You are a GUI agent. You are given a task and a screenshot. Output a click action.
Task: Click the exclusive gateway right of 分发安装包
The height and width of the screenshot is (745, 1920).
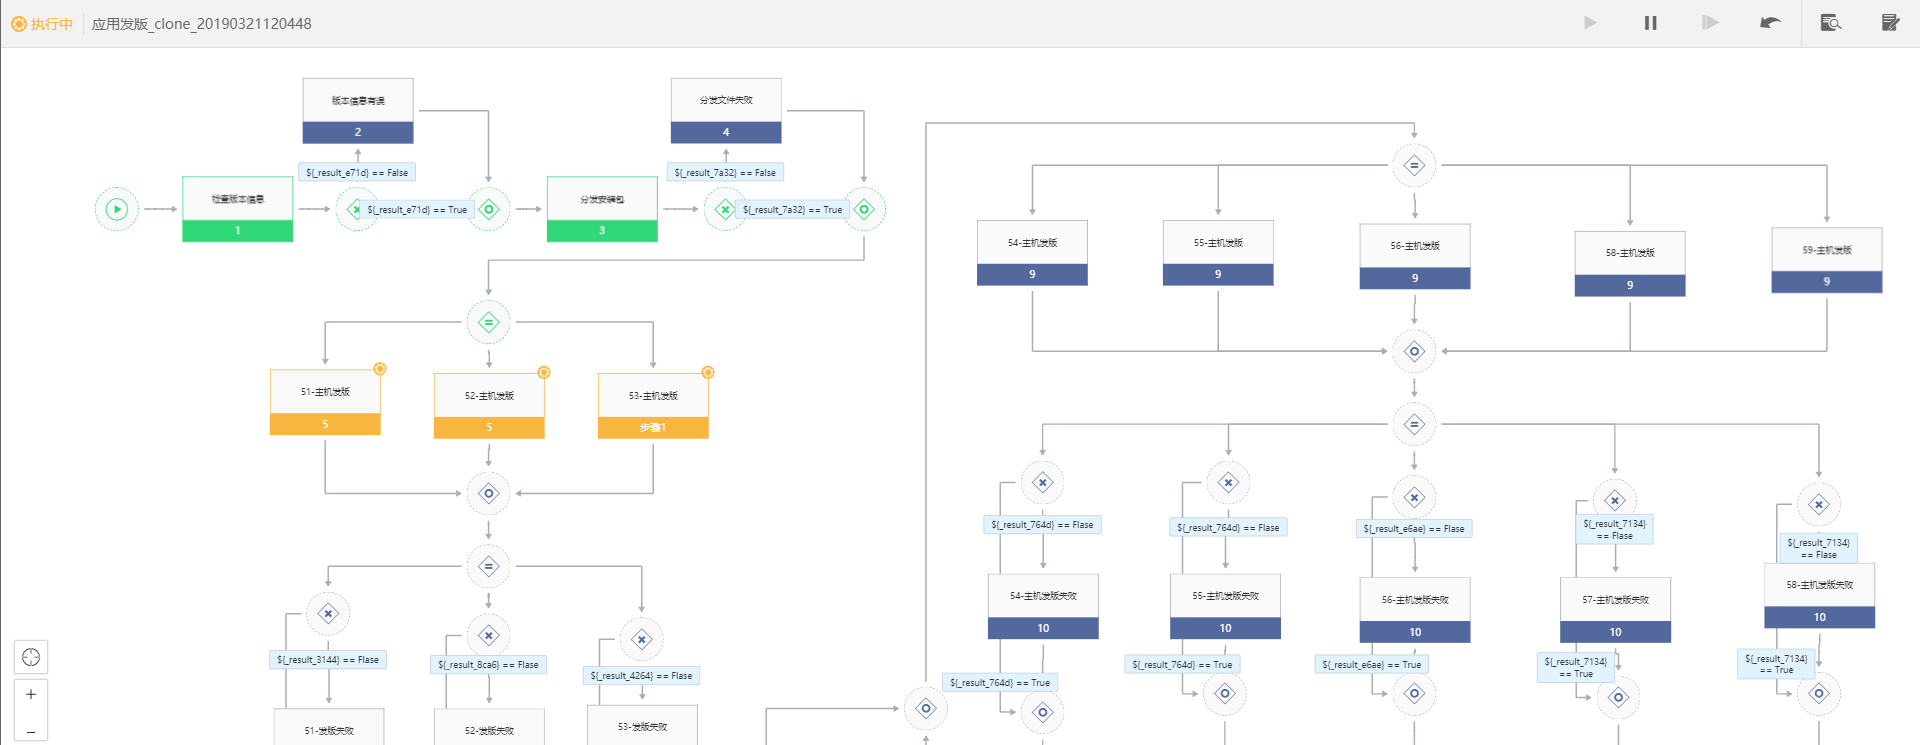[x=725, y=209]
